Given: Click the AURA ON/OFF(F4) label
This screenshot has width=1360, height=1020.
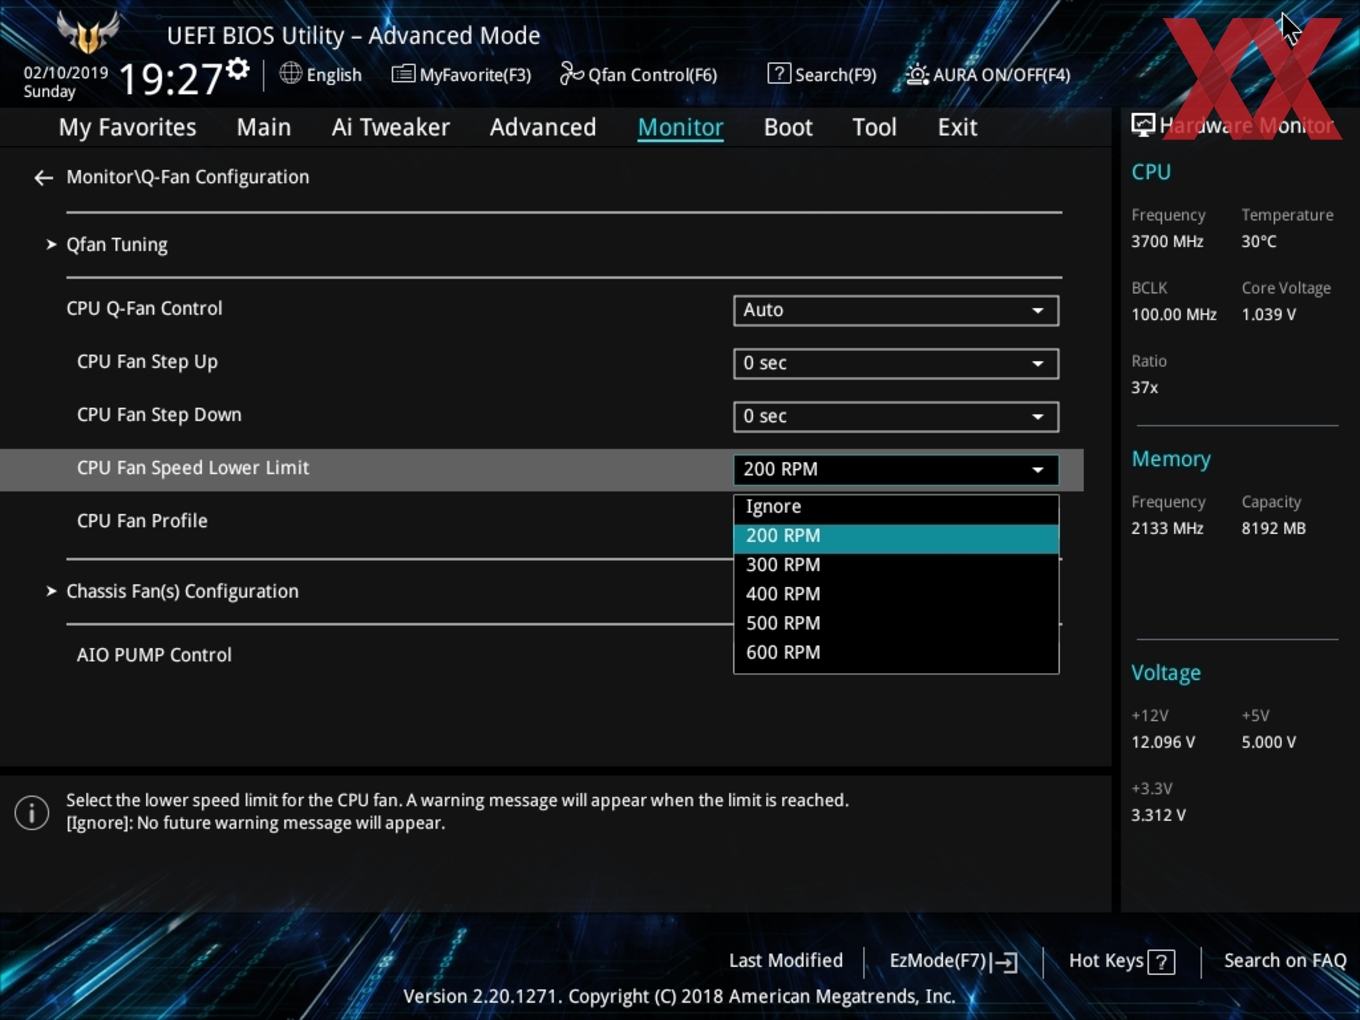Looking at the screenshot, I should [x=1001, y=75].
